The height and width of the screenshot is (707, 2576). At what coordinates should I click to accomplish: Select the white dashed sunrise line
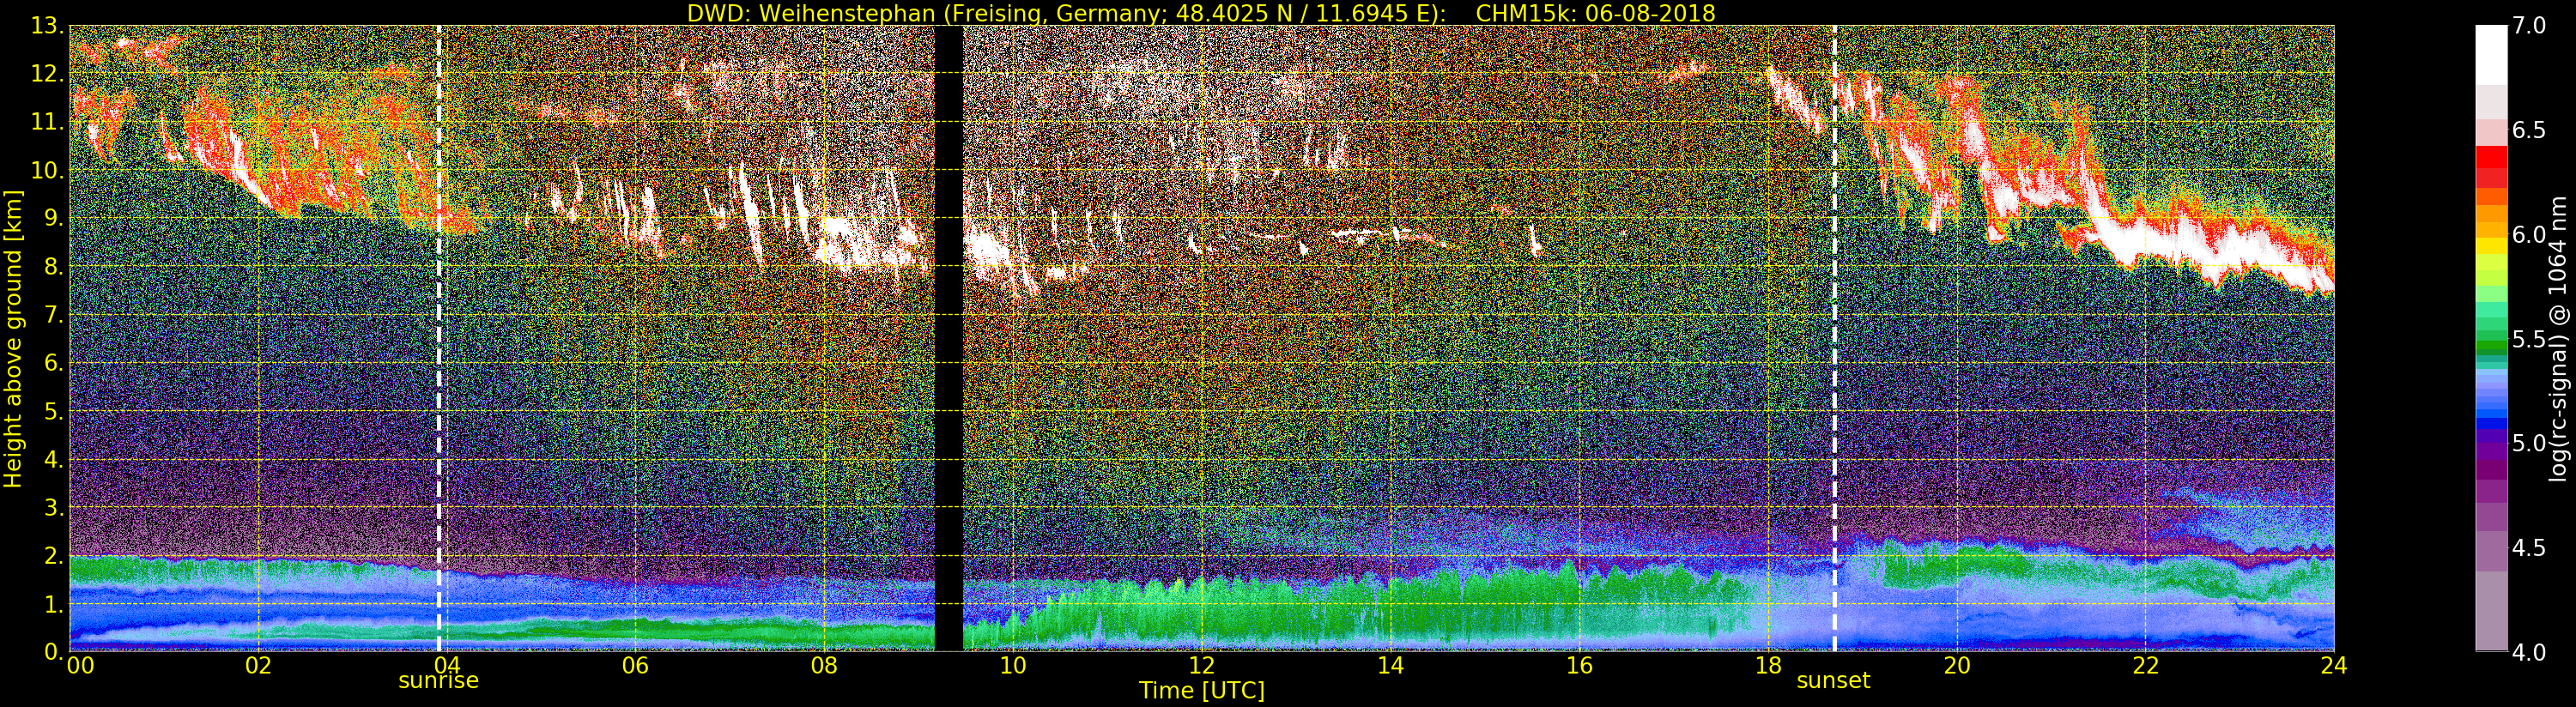point(439,338)
